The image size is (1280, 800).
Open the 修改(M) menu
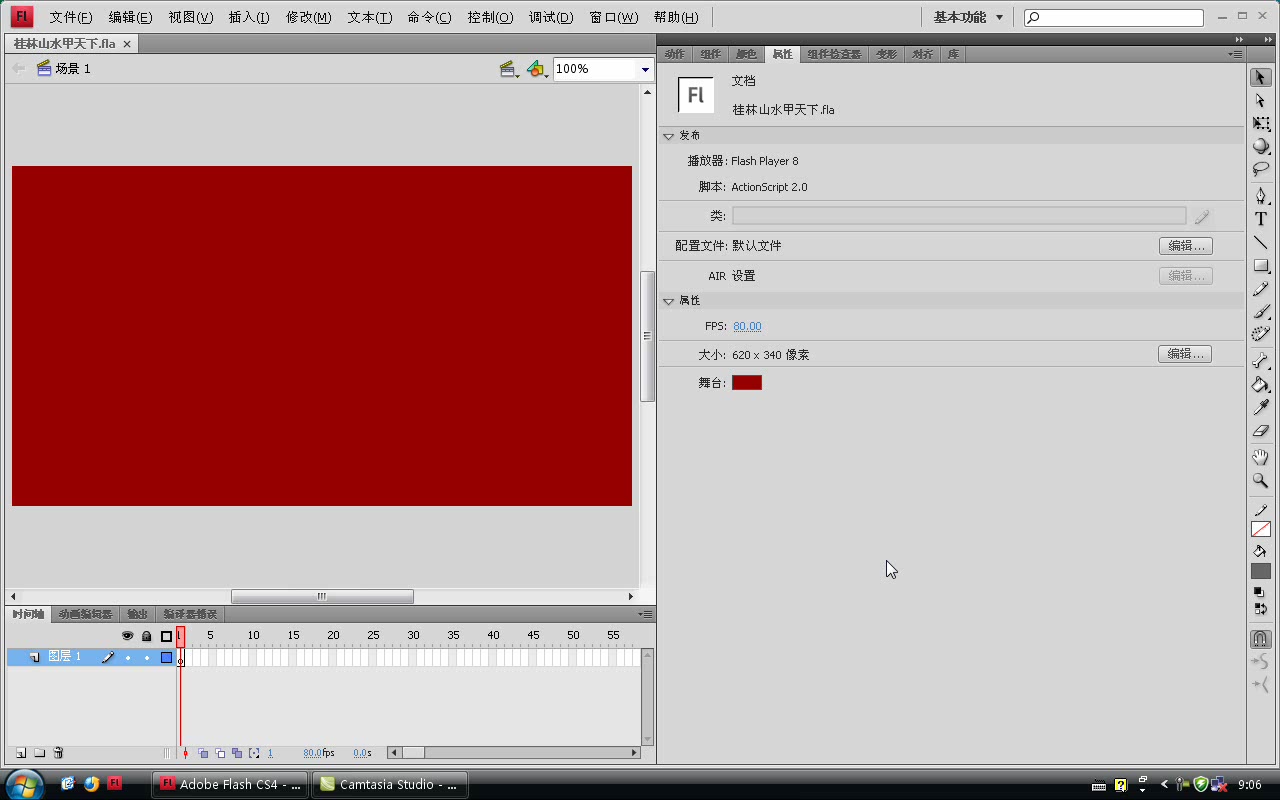(308, 17)
